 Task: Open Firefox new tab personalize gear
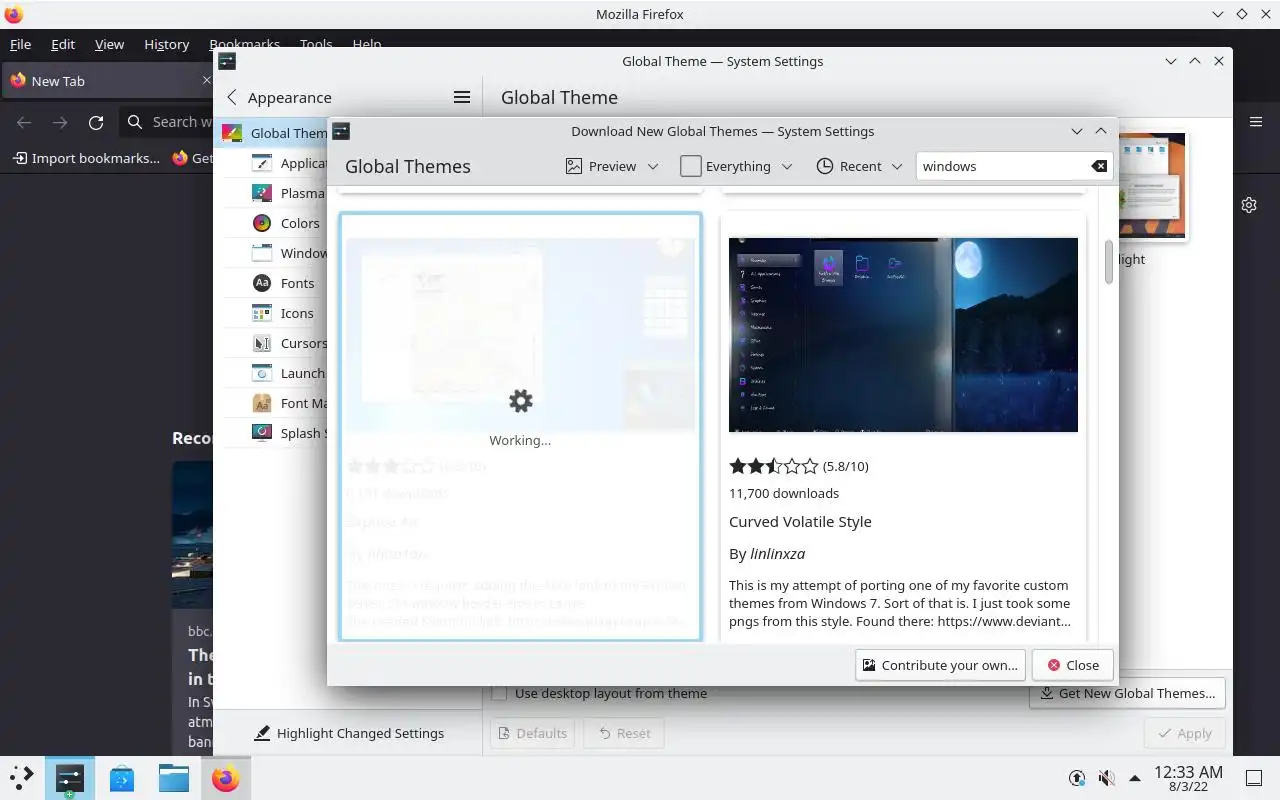click(x=1249, y=205)
